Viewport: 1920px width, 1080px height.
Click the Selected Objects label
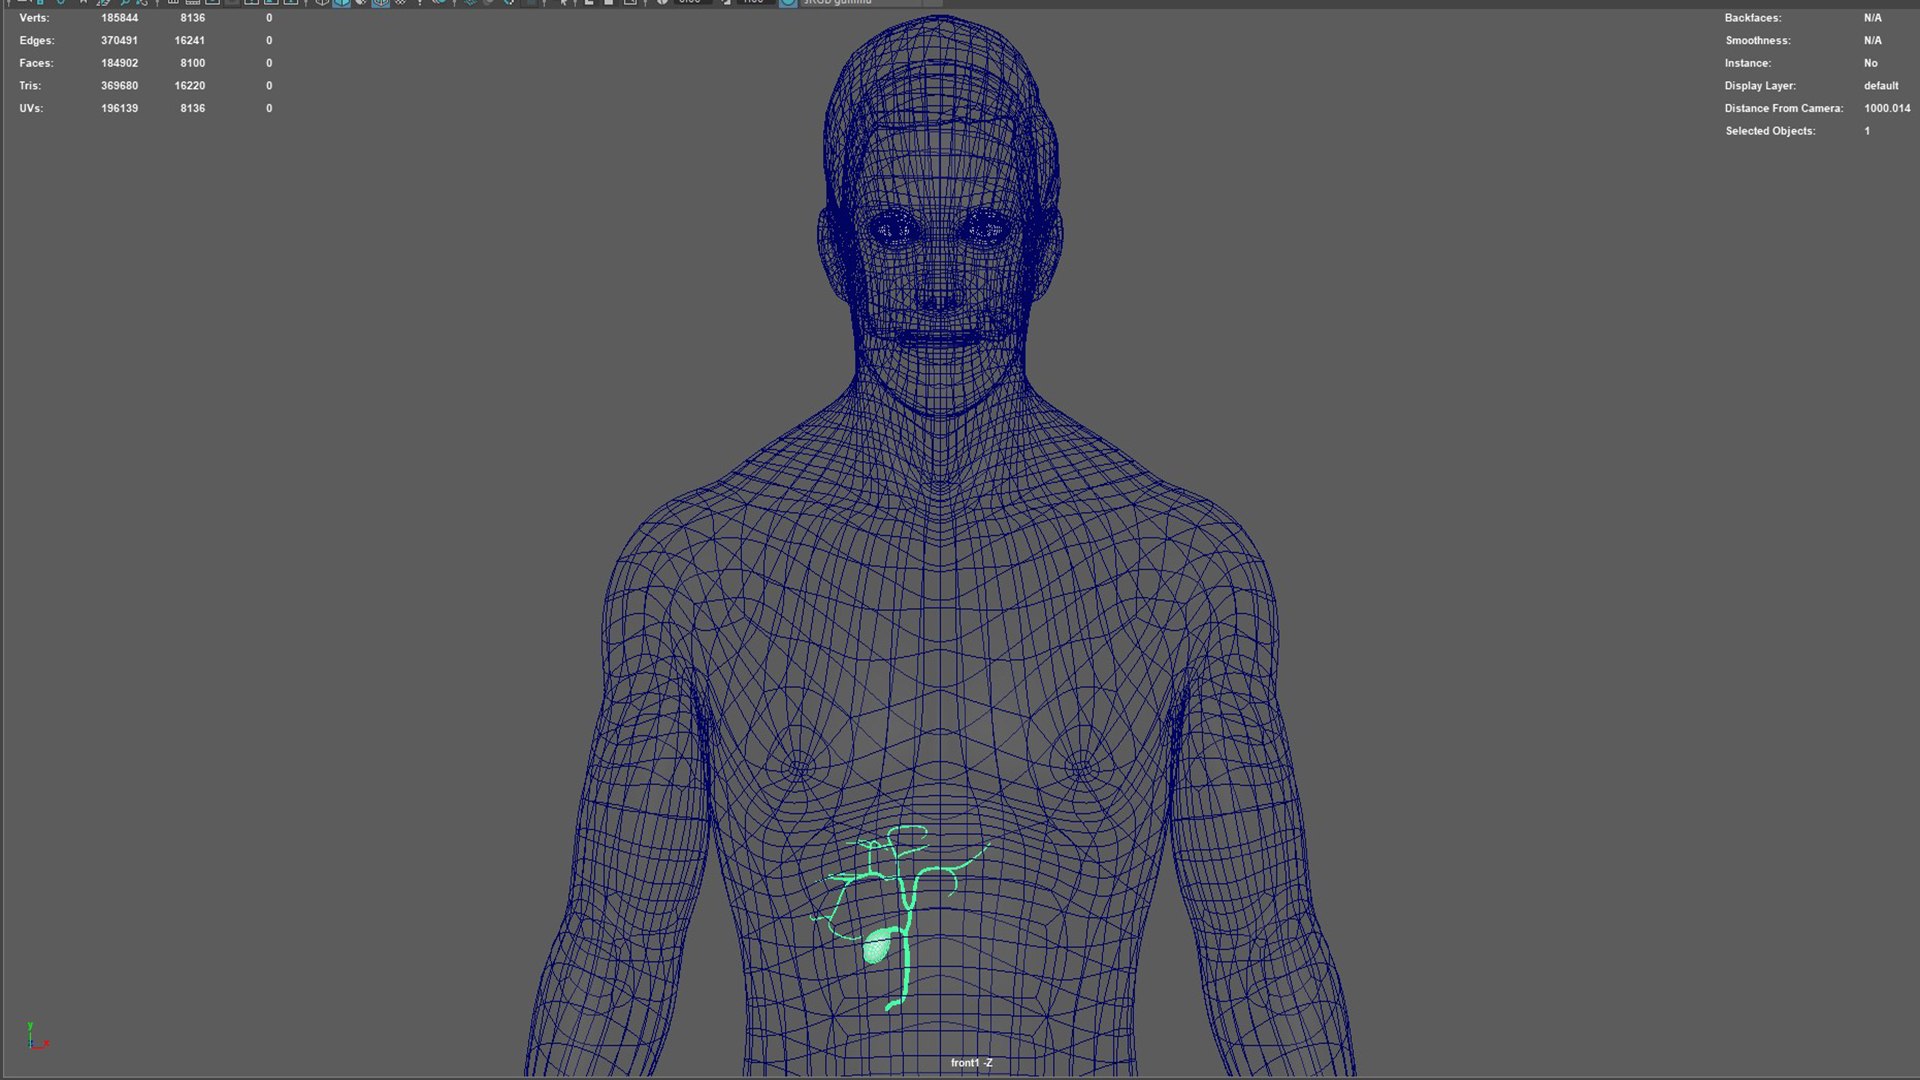click(1770, 131)
